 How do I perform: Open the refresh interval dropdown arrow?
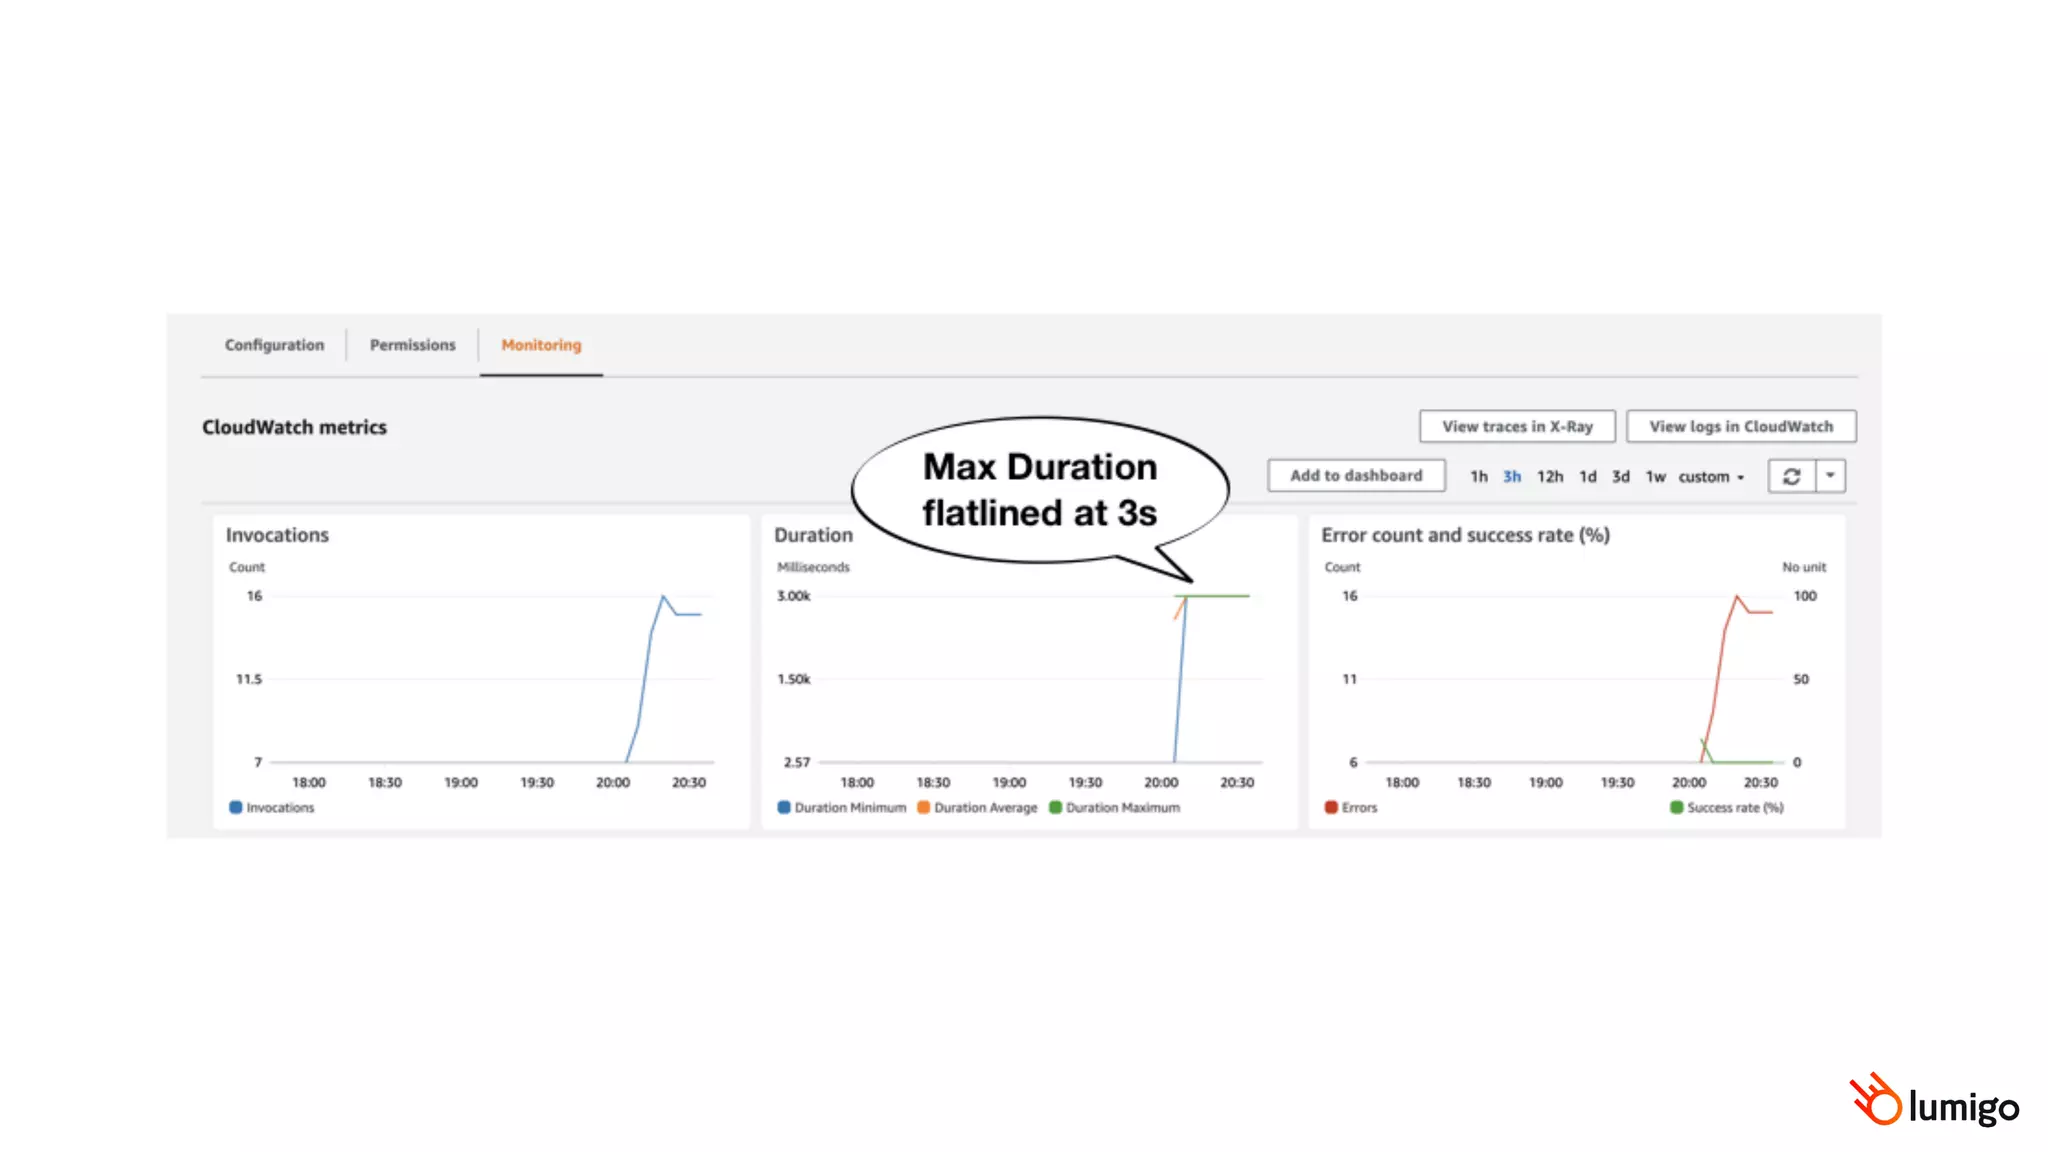click(1830, 476)
